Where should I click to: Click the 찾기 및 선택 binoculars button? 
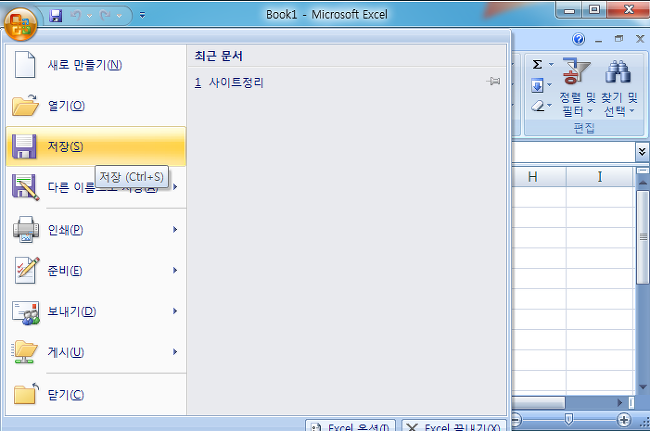tap(619, 88)
